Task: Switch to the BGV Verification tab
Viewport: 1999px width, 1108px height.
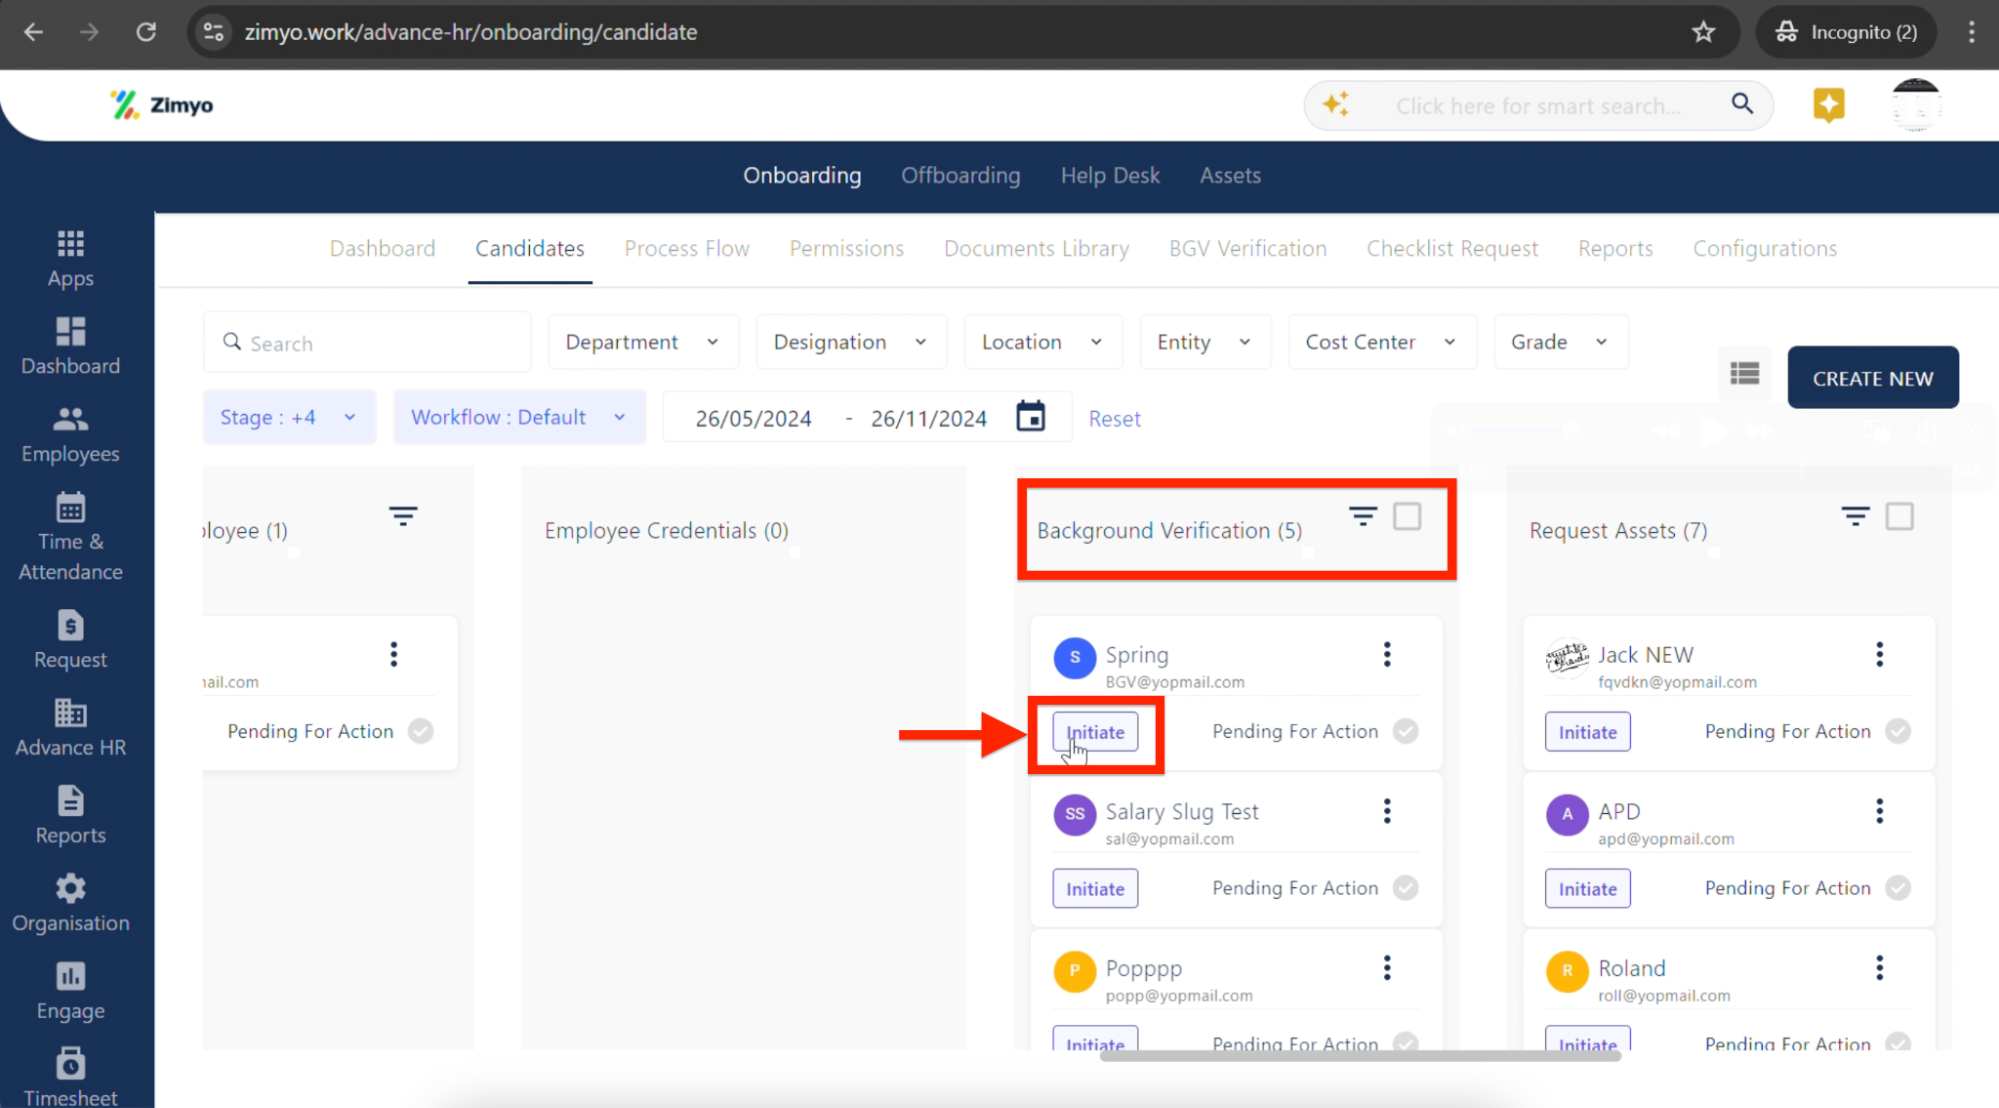Action: point(1247,248)
